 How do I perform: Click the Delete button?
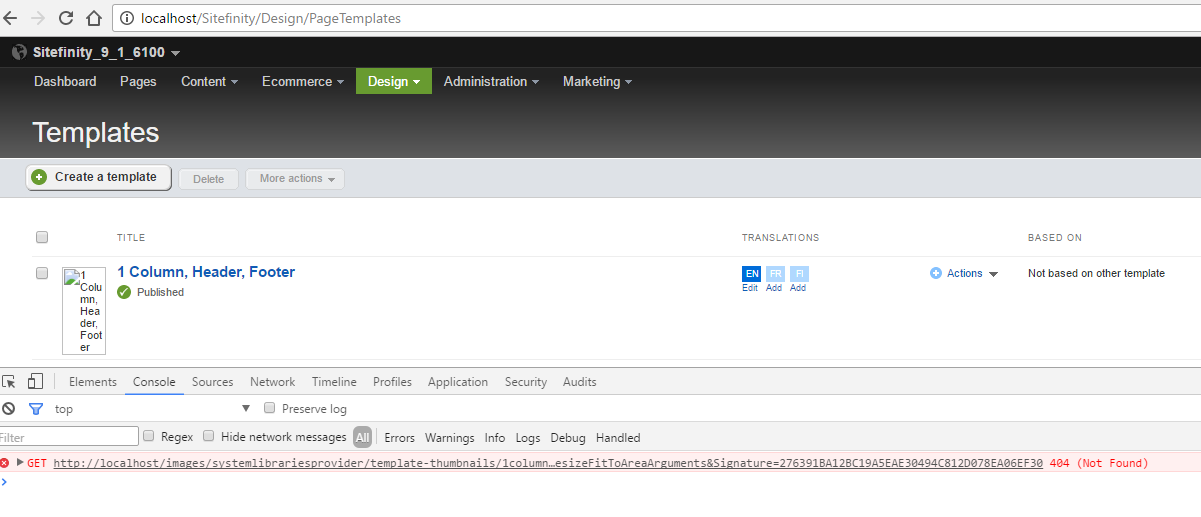(x=208, y=178)
